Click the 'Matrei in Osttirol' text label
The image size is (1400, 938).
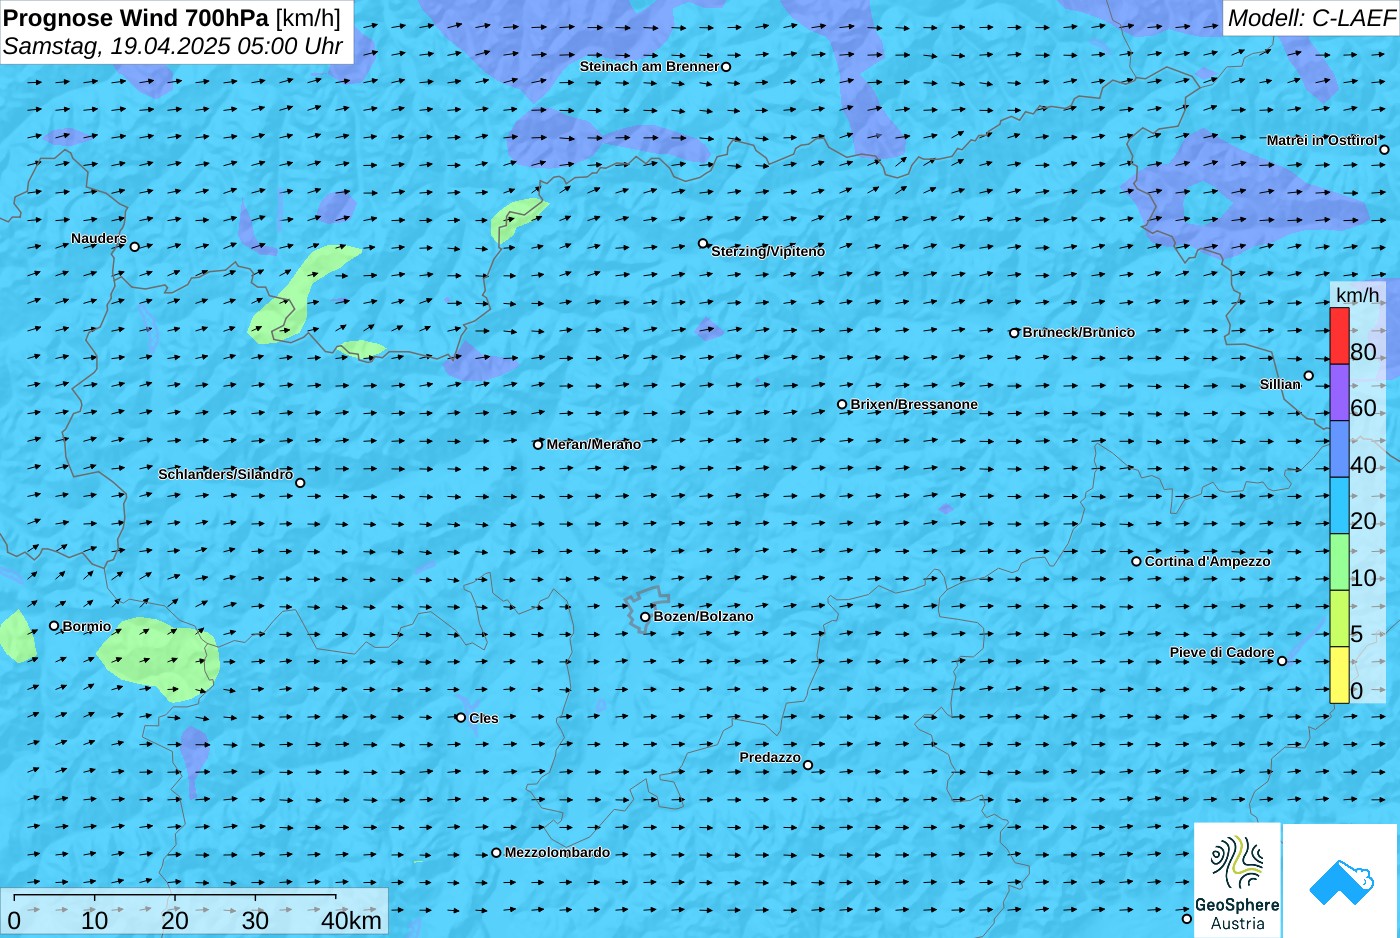(1322, 140)
